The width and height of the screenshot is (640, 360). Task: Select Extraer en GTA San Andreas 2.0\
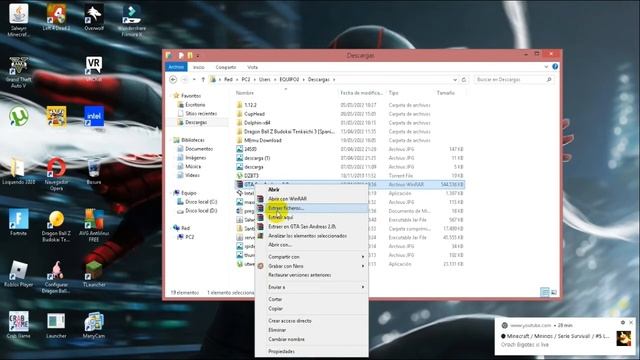click(x=311, y=227)
